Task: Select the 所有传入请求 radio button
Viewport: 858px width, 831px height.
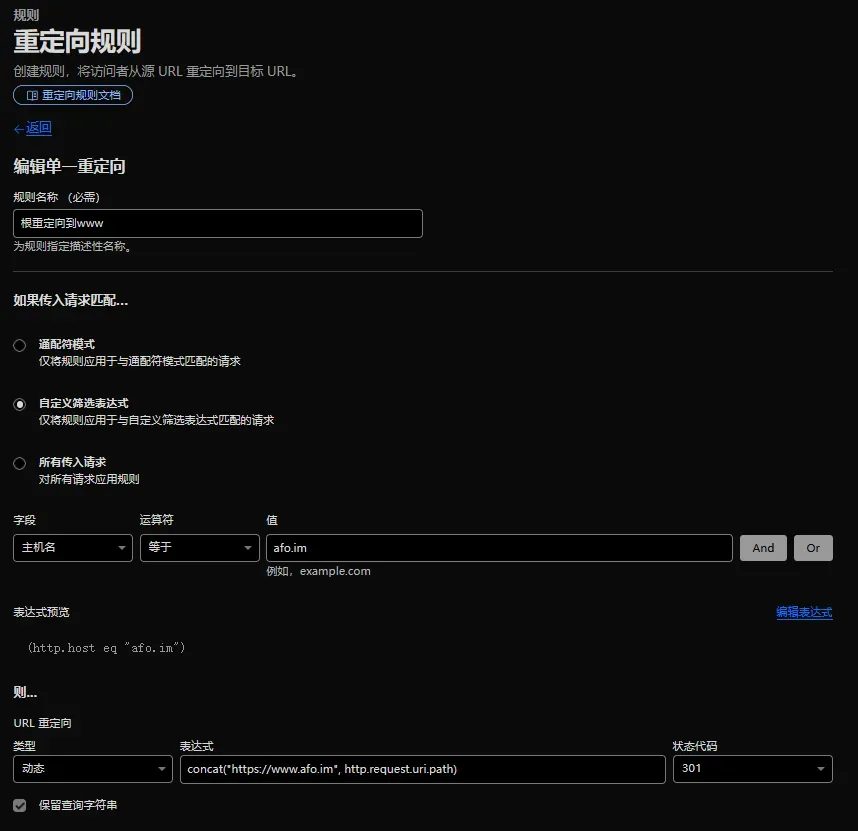Action: pyautogui.click(x=20, y=463)
